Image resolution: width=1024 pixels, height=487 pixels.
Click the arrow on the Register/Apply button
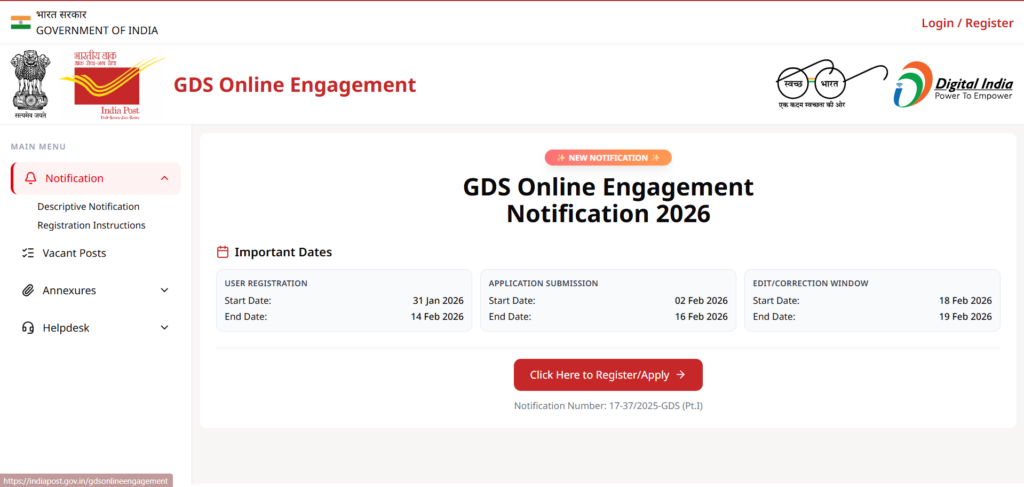coord(680,375)
